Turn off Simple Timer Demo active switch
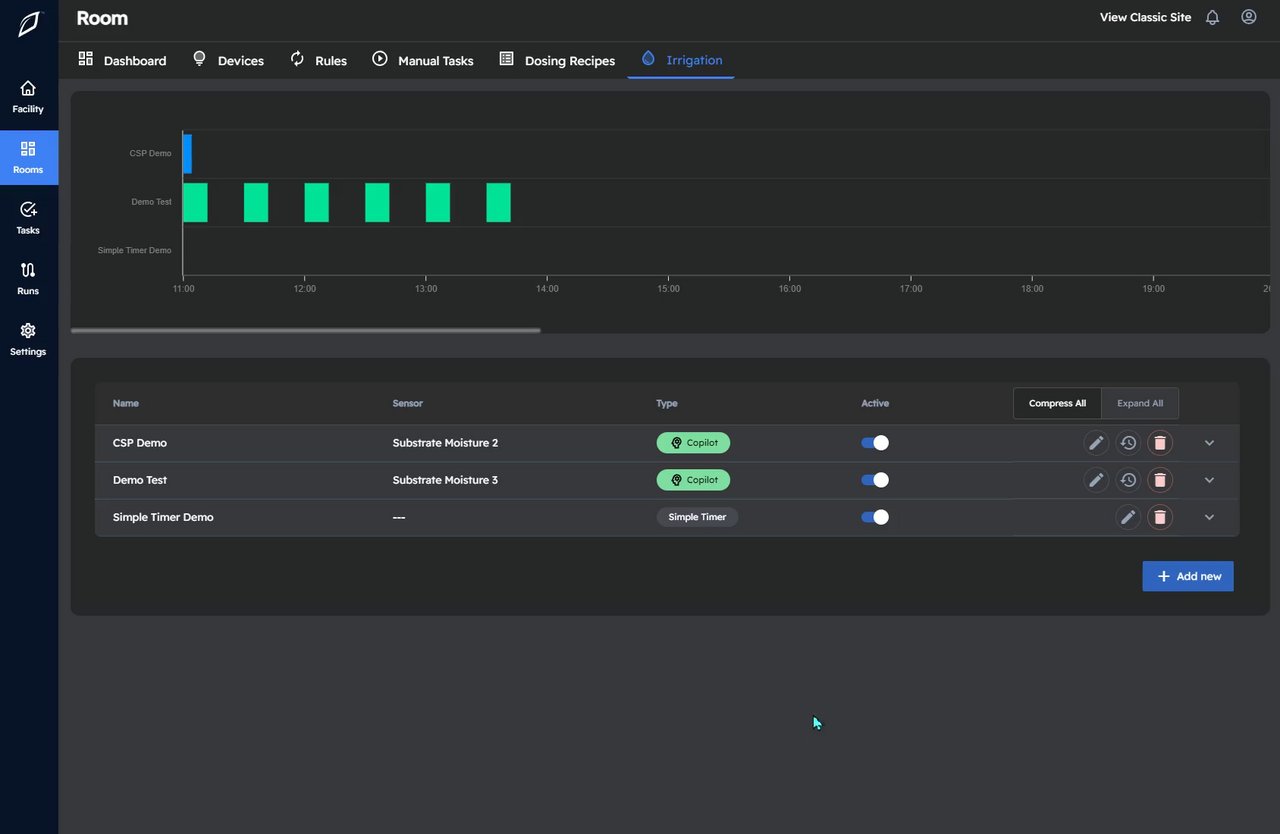Image resolution: width=1280 pixels, height=834 pixels. pyautogui.click(x=875, y=517)
